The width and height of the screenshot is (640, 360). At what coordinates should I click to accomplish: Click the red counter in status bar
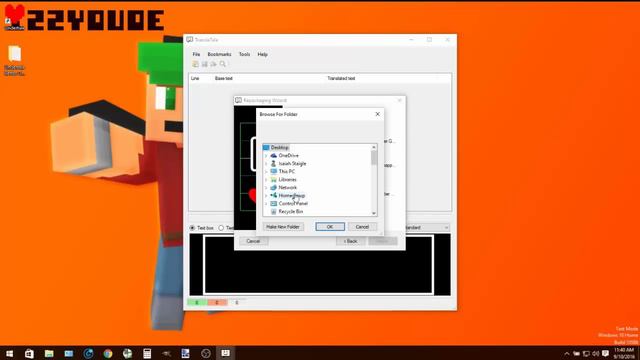[217, 302]
